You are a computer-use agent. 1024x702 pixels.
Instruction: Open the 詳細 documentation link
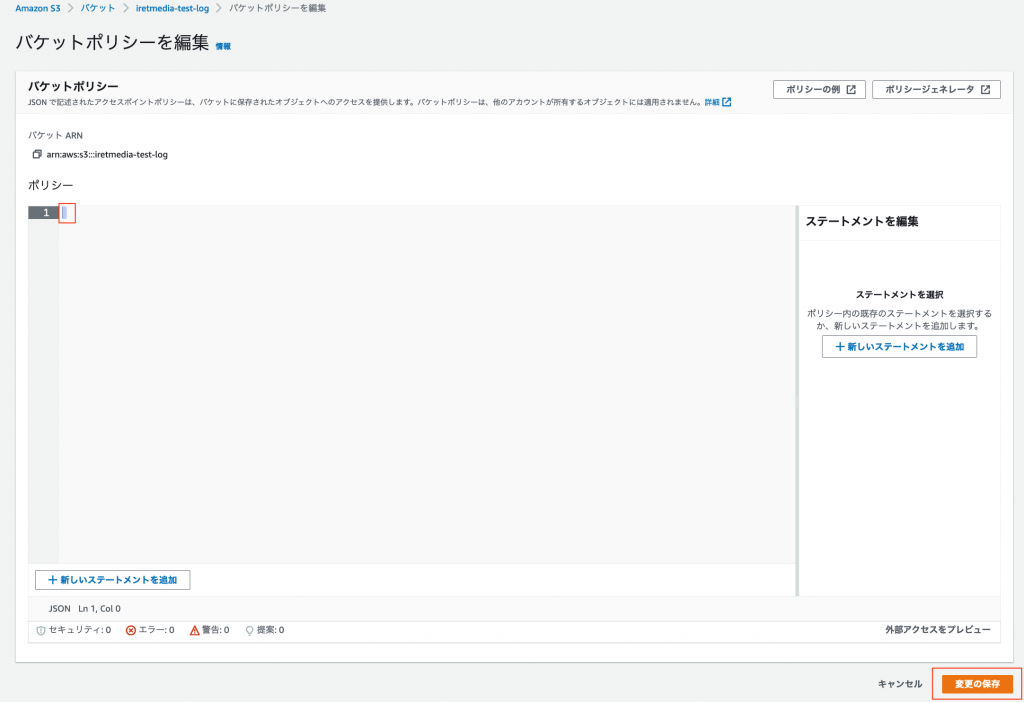click(712, 101)
